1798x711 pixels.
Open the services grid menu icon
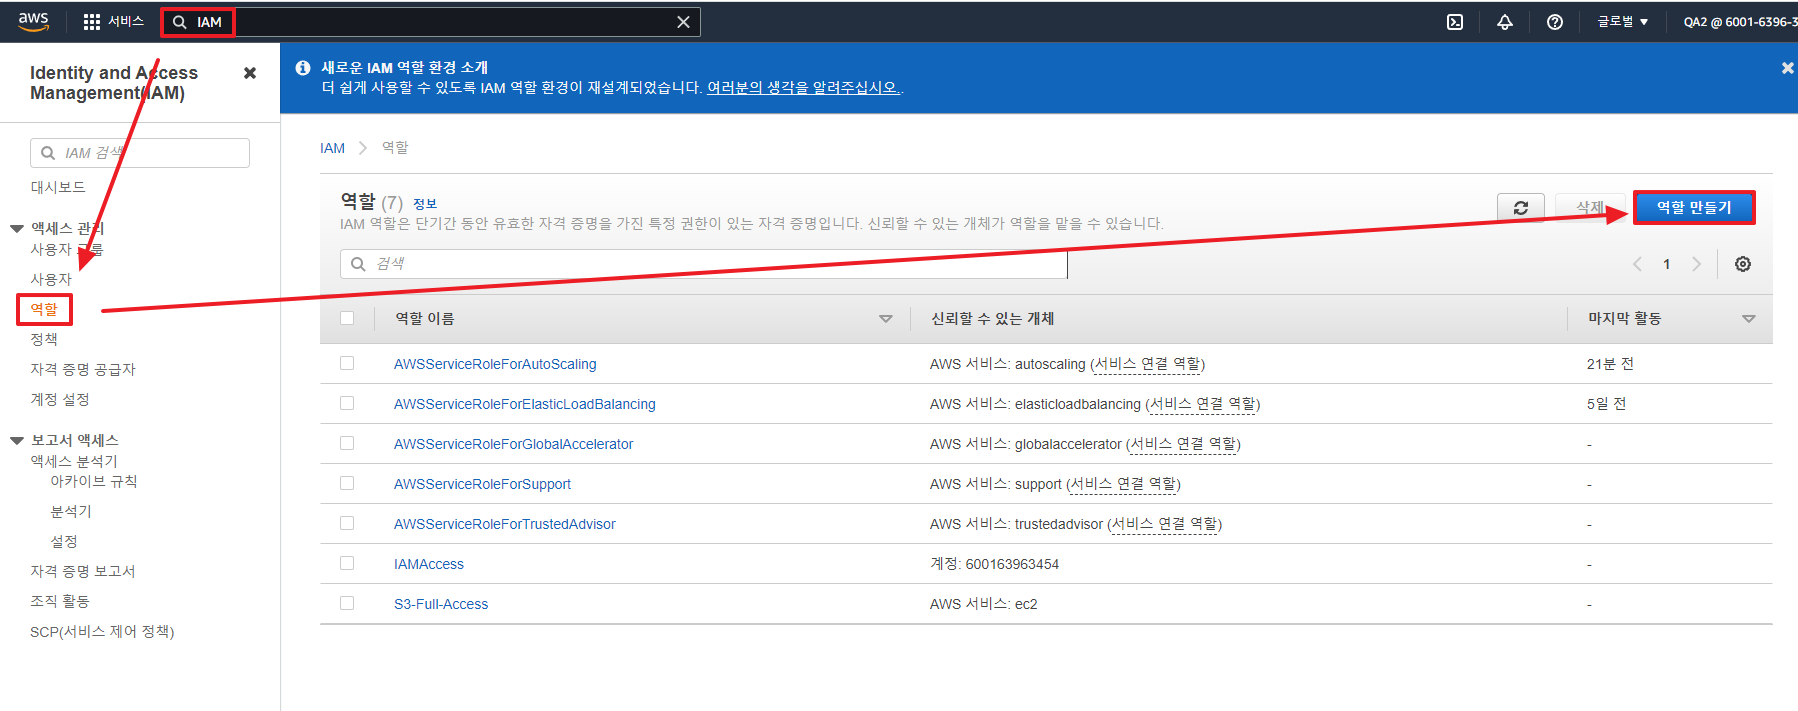pos(92,22)
